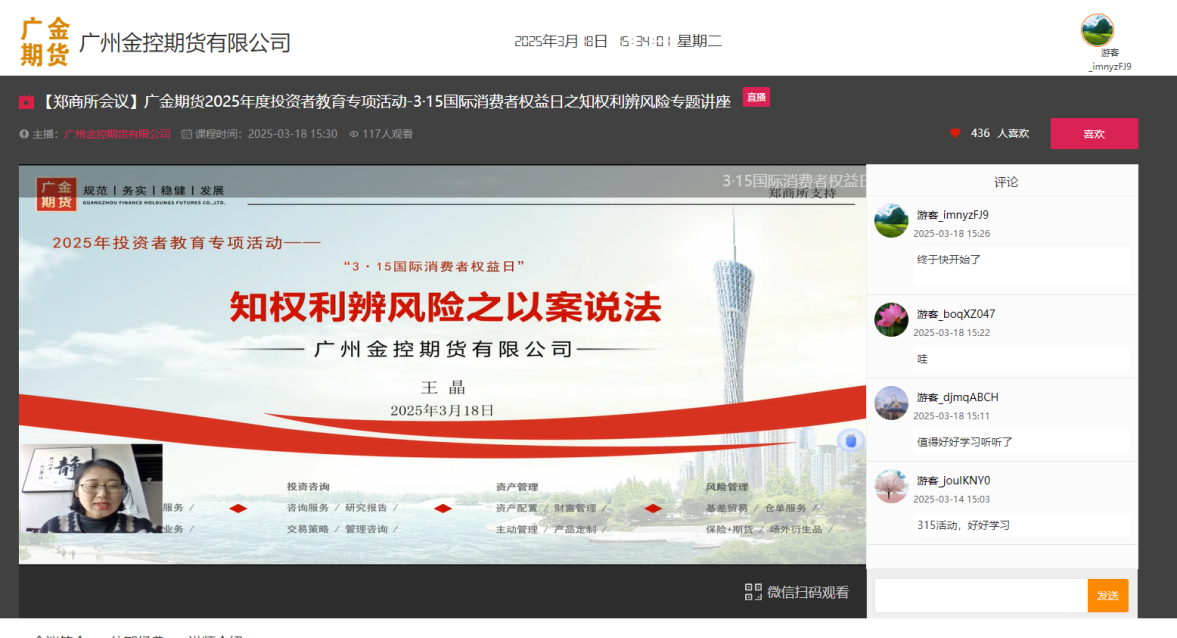Click the guest name under the top-right avatar
The width and height of the screenshot is (1177, 638).
pyautogui.click(x=1109, y=59)
